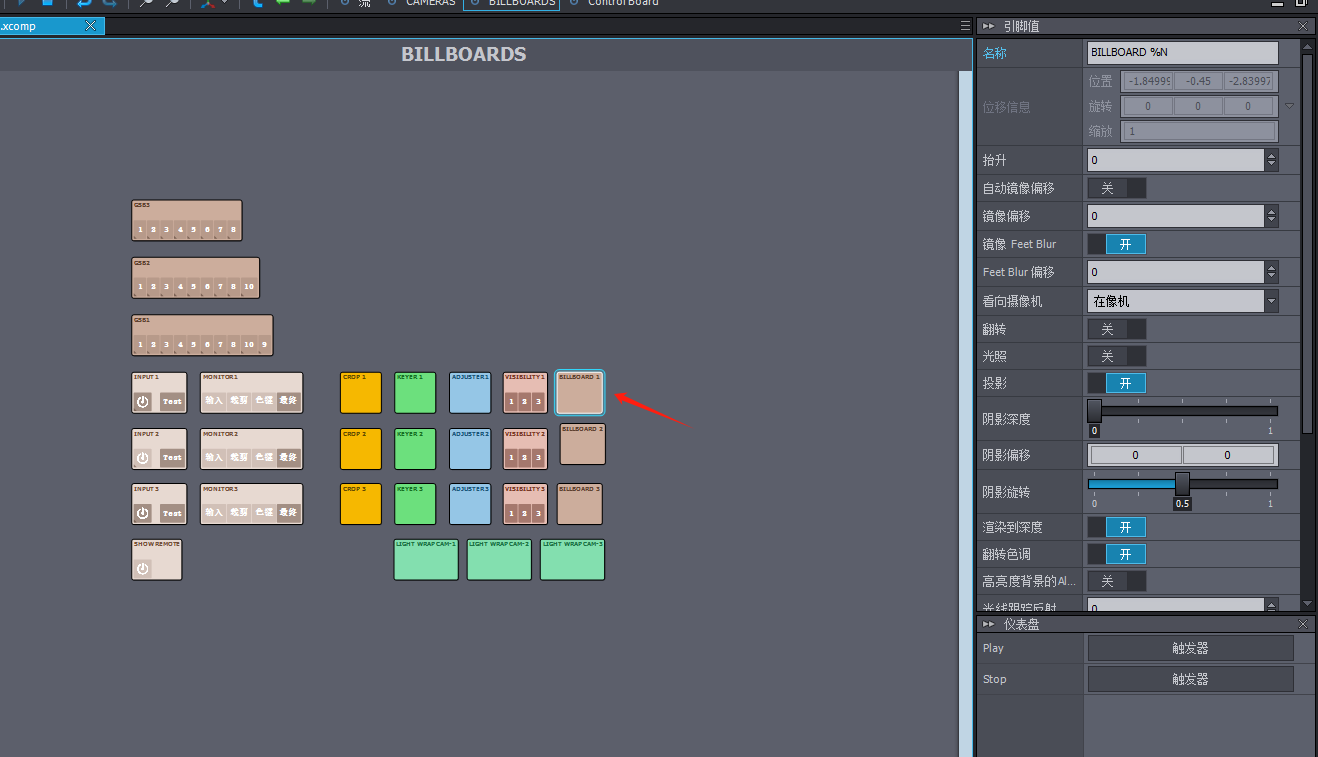Select the ADJUSTER 3 module

[470, 504]
